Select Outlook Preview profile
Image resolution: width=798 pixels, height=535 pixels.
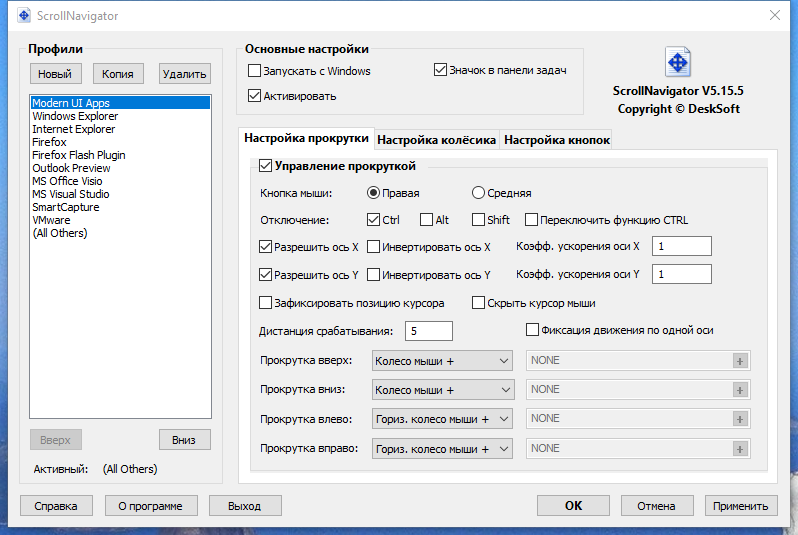click(x=120, y=168)
